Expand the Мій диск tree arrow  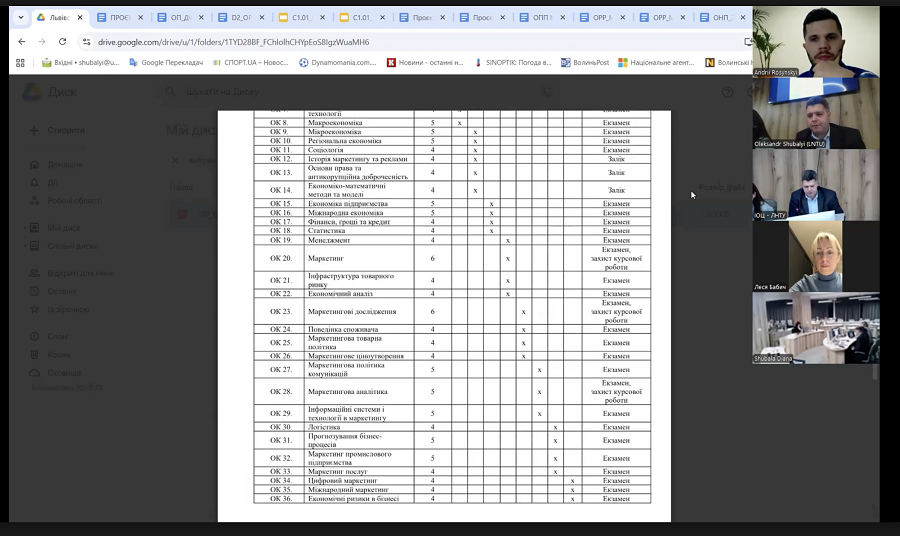click(23, 228)
